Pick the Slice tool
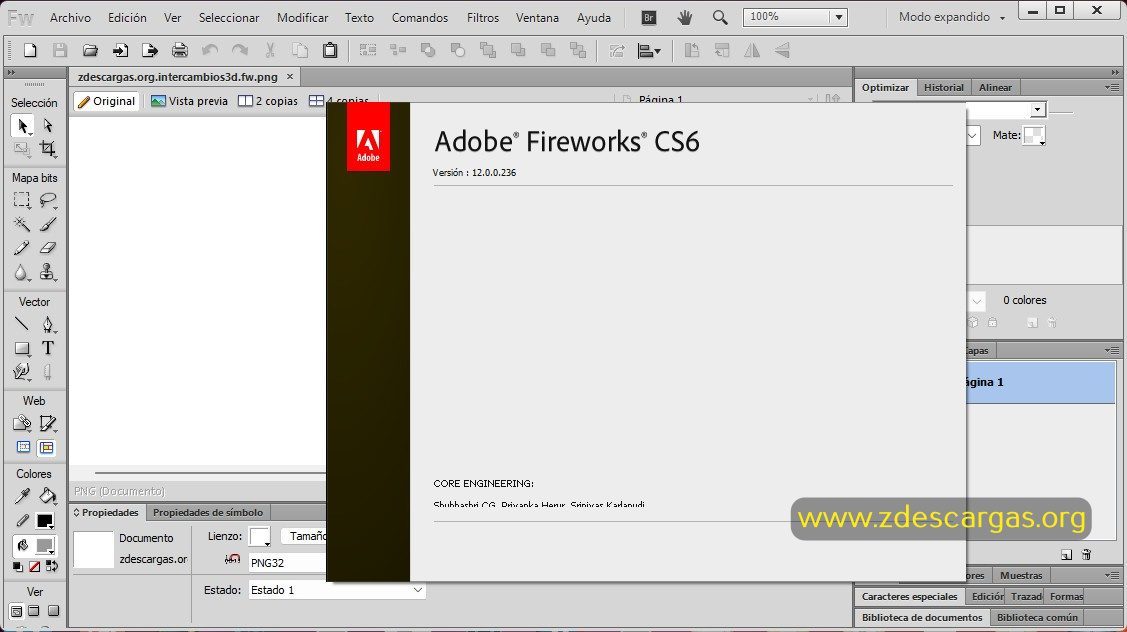Image resolution: width=1127 pixels, height=632 pixels. (x=48, y=423)
